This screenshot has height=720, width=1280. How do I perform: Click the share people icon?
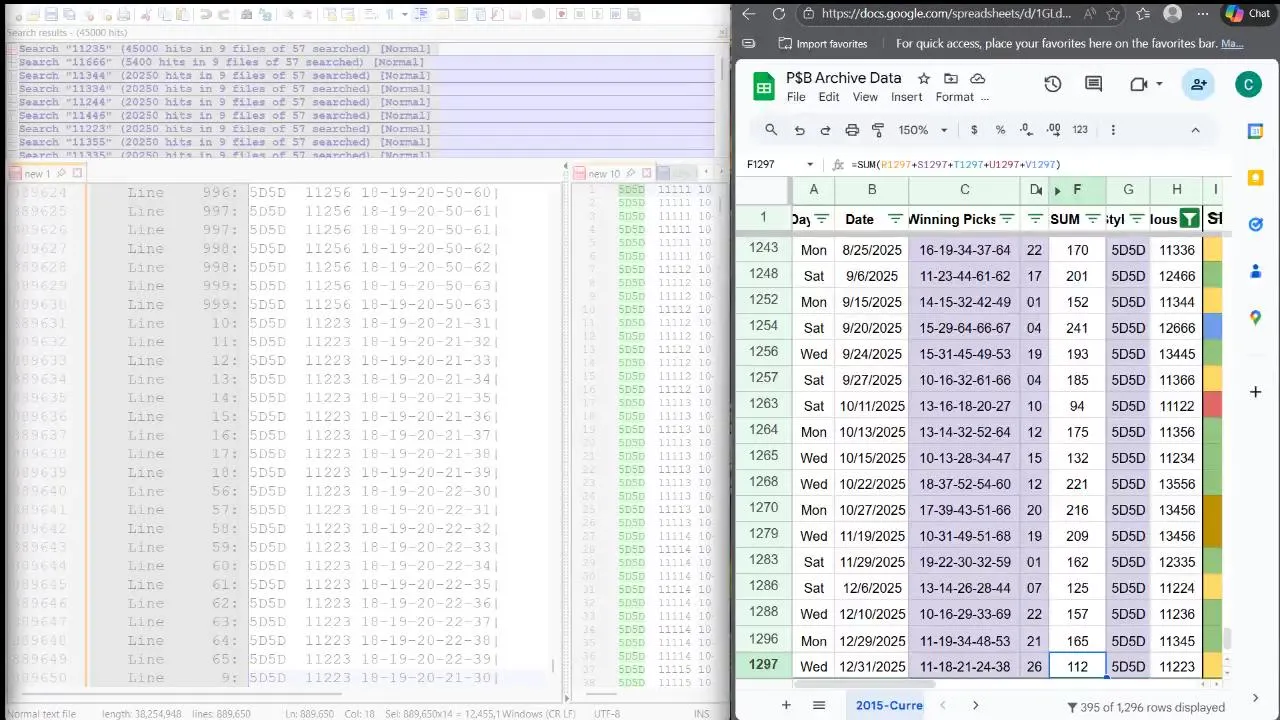tap(1198, 85)
